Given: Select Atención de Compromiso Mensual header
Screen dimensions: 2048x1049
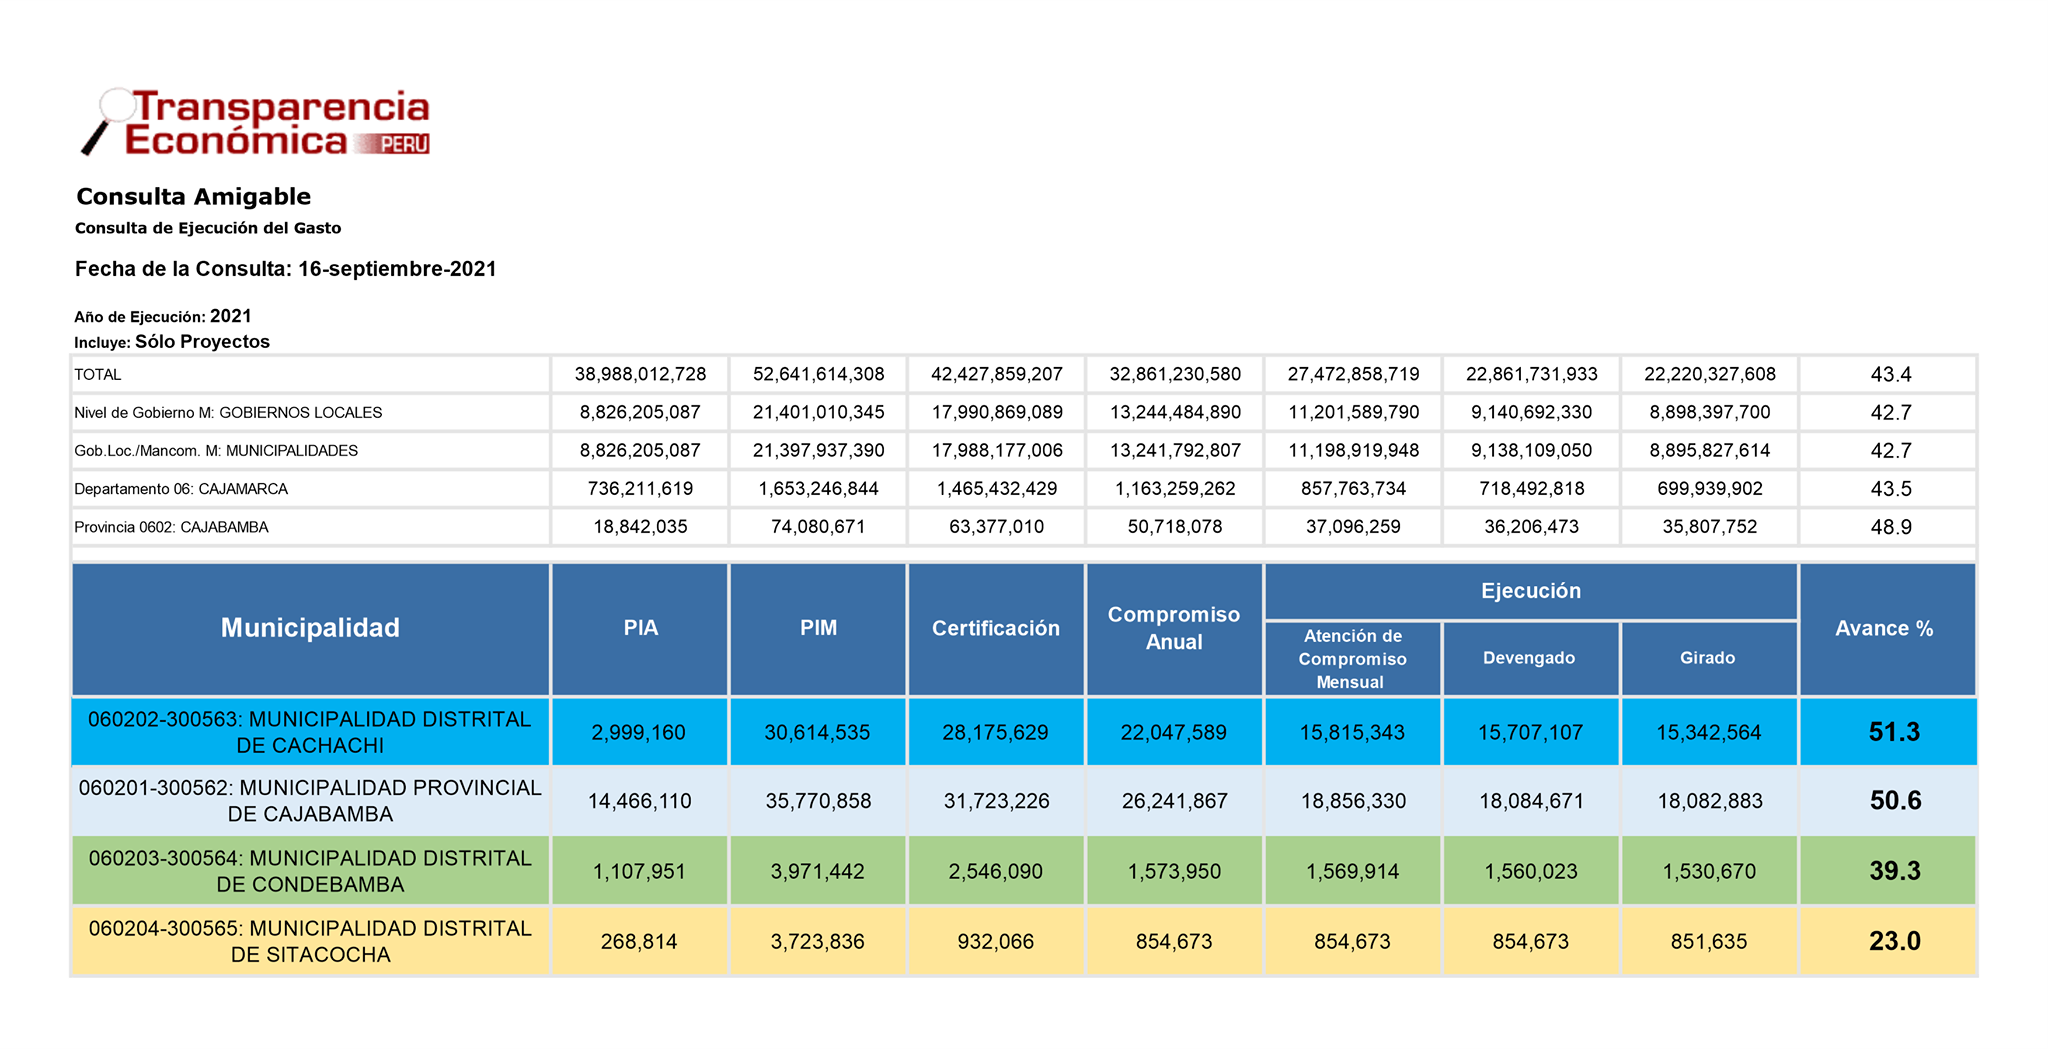Looking at the screenshot, I should 1352,658.
